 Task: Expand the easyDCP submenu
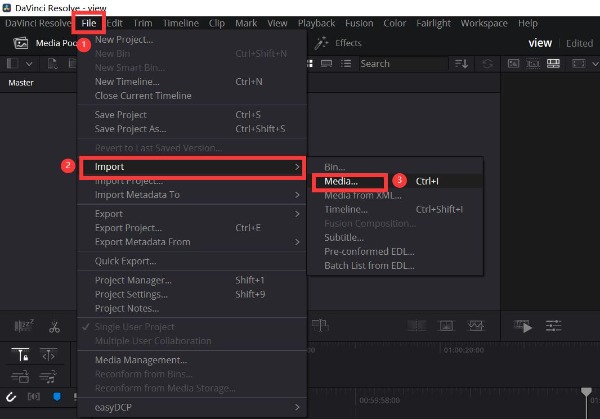pos(192,408)
